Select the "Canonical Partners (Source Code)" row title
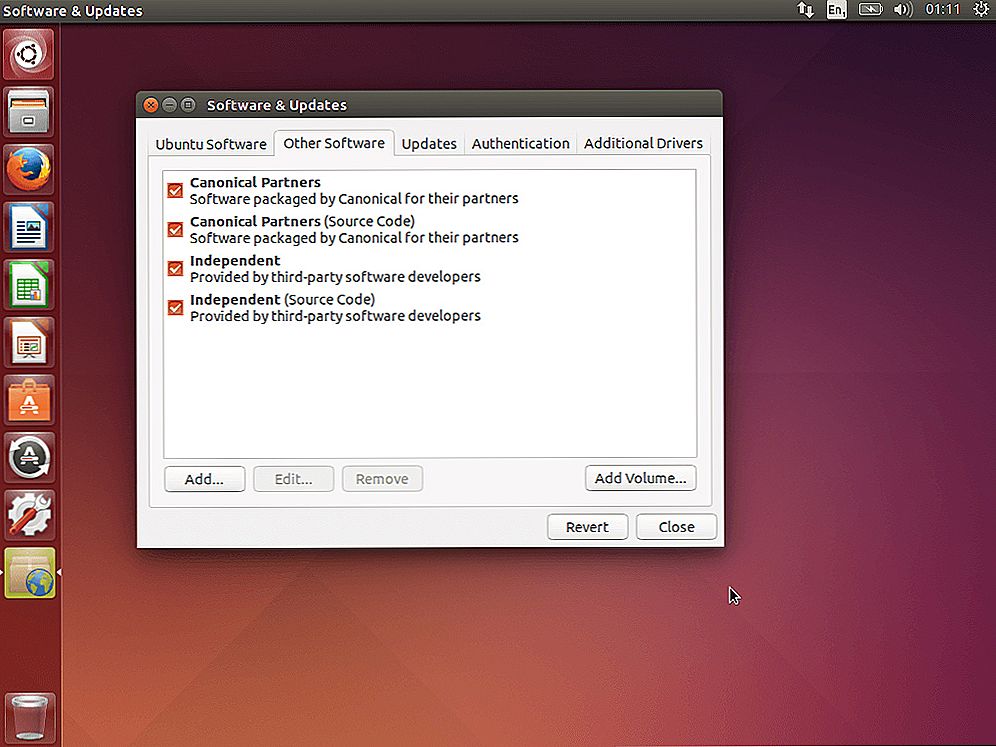The width and height of the screenshot is (996, 747). (x=302, y=221)
